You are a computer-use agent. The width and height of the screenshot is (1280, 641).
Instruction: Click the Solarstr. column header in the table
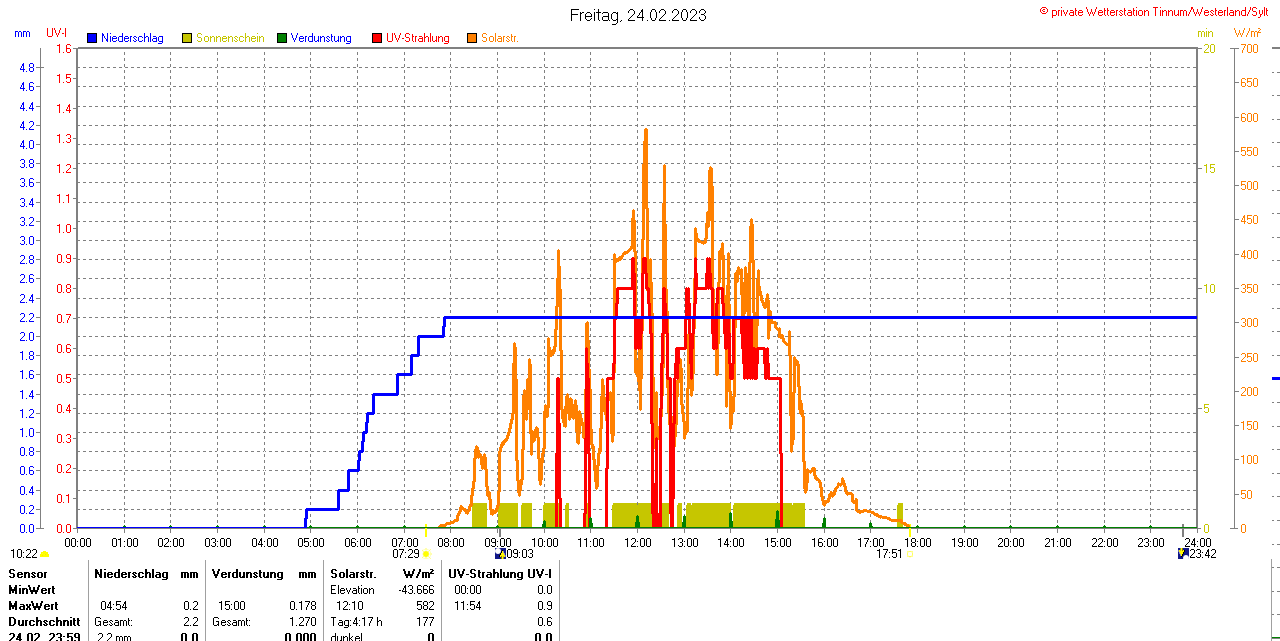pyautogui.click(x=352, y=574)
